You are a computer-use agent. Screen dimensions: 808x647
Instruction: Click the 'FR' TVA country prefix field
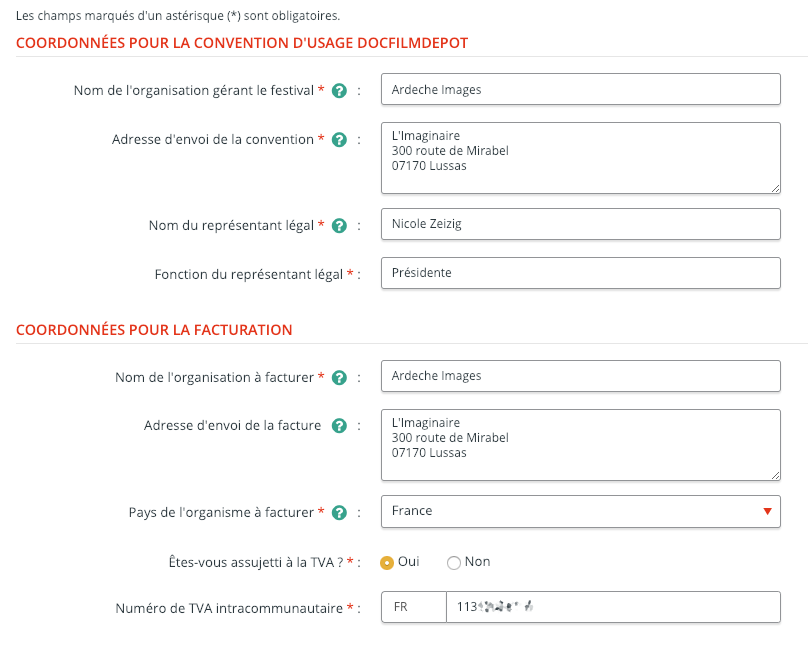412,607
